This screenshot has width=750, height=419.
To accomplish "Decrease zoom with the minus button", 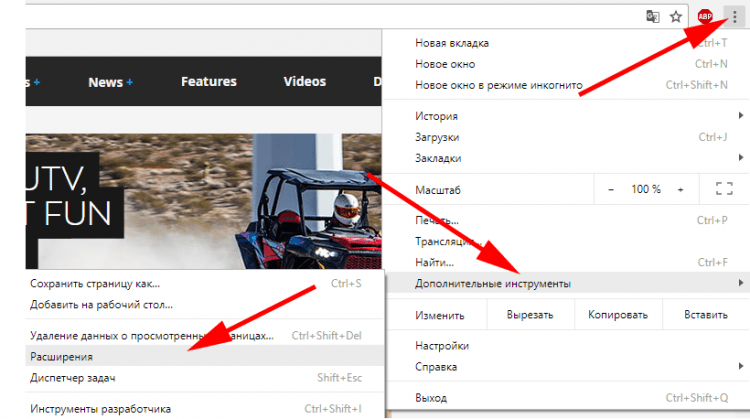I will (610, 188).
